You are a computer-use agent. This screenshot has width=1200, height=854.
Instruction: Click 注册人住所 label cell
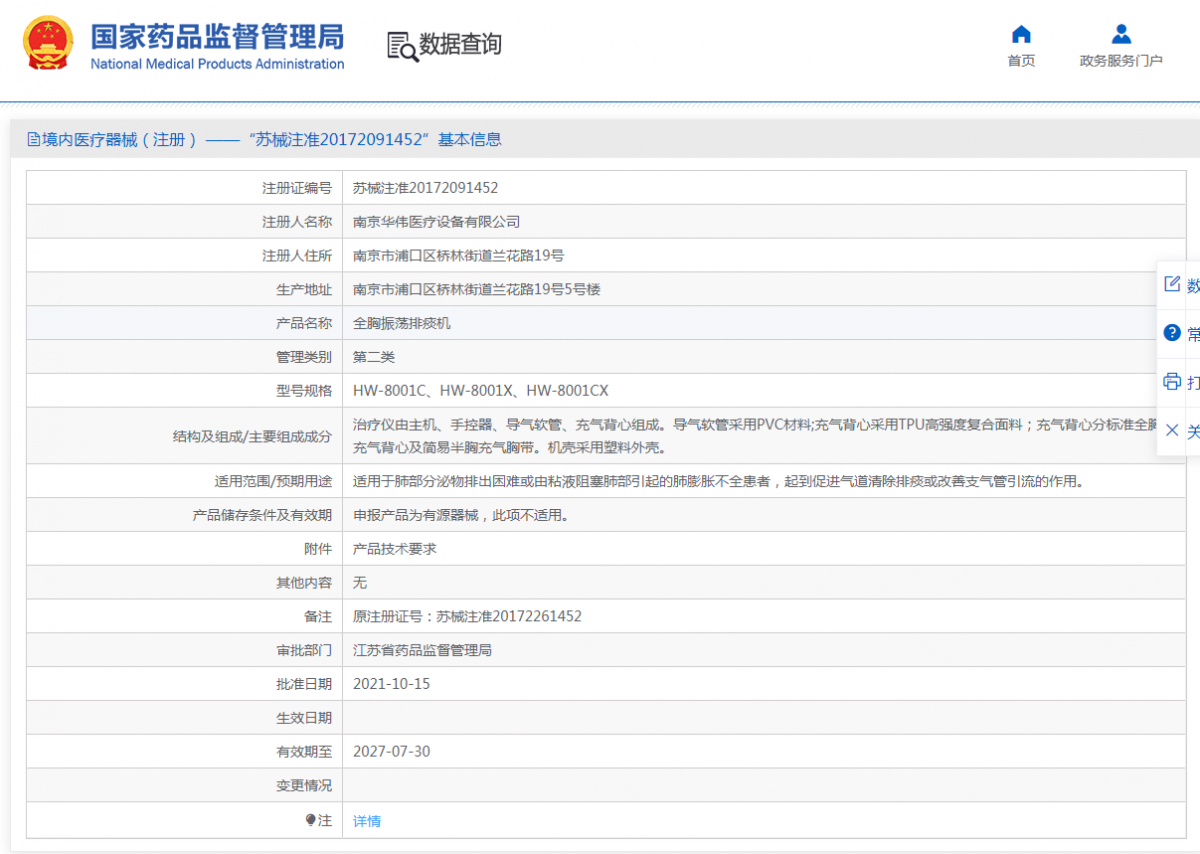(185, 256)
